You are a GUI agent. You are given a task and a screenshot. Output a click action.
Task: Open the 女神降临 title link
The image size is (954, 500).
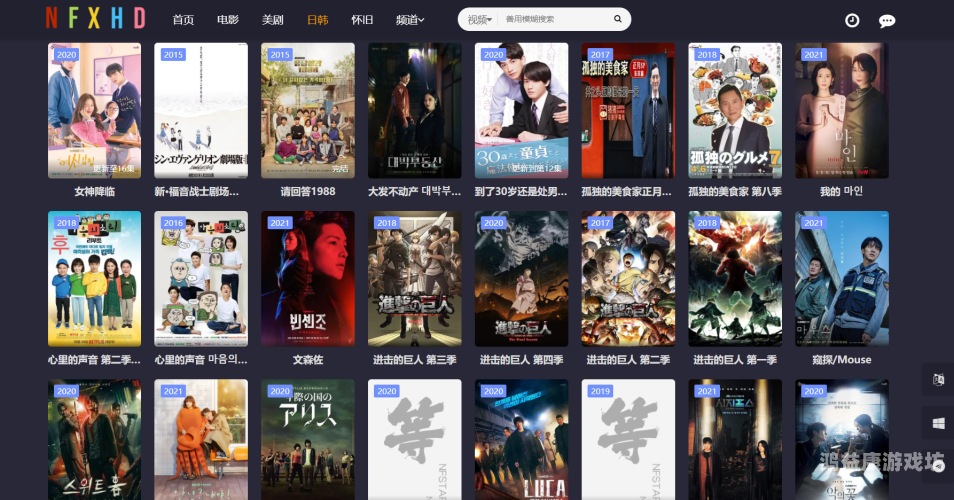pyautogui.click(x=95, y=191)
